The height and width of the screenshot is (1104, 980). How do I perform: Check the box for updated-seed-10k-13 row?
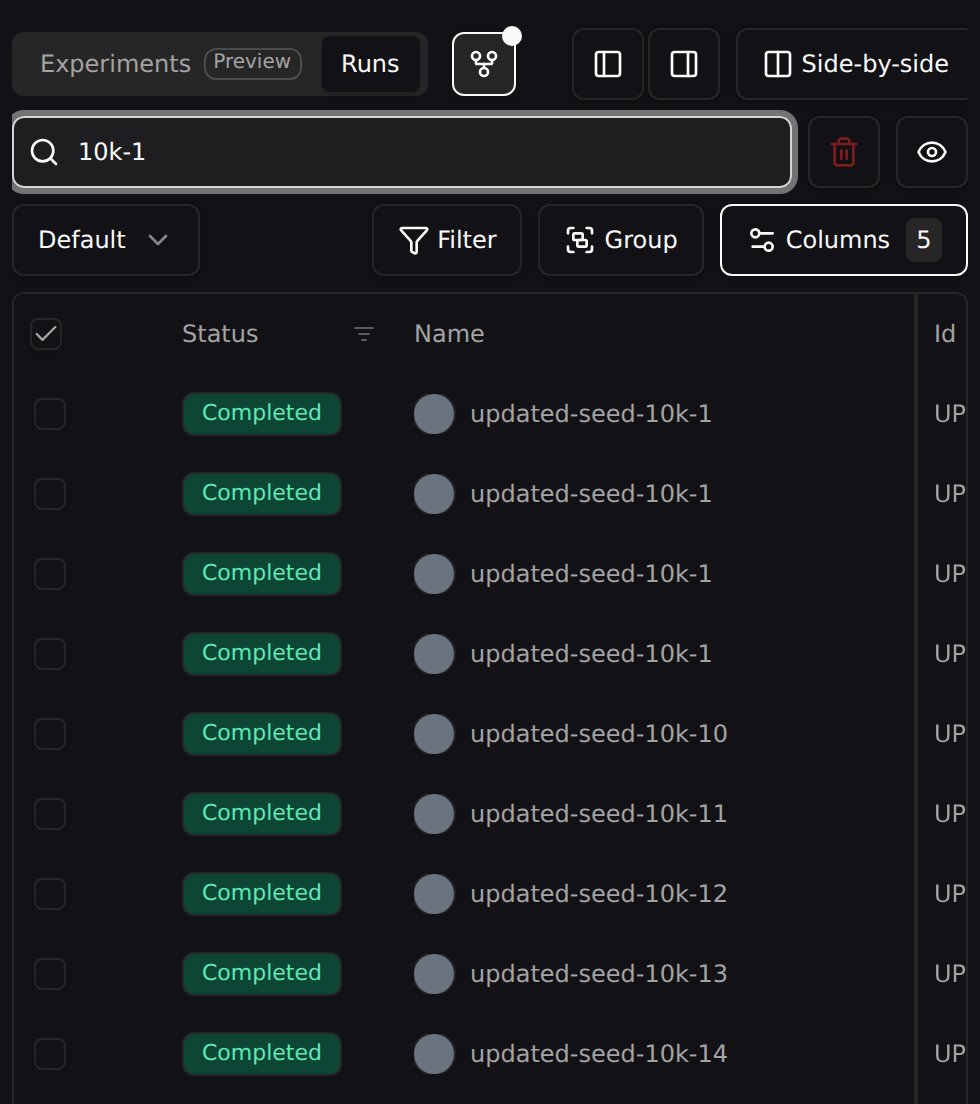click(x=50, y=974)
